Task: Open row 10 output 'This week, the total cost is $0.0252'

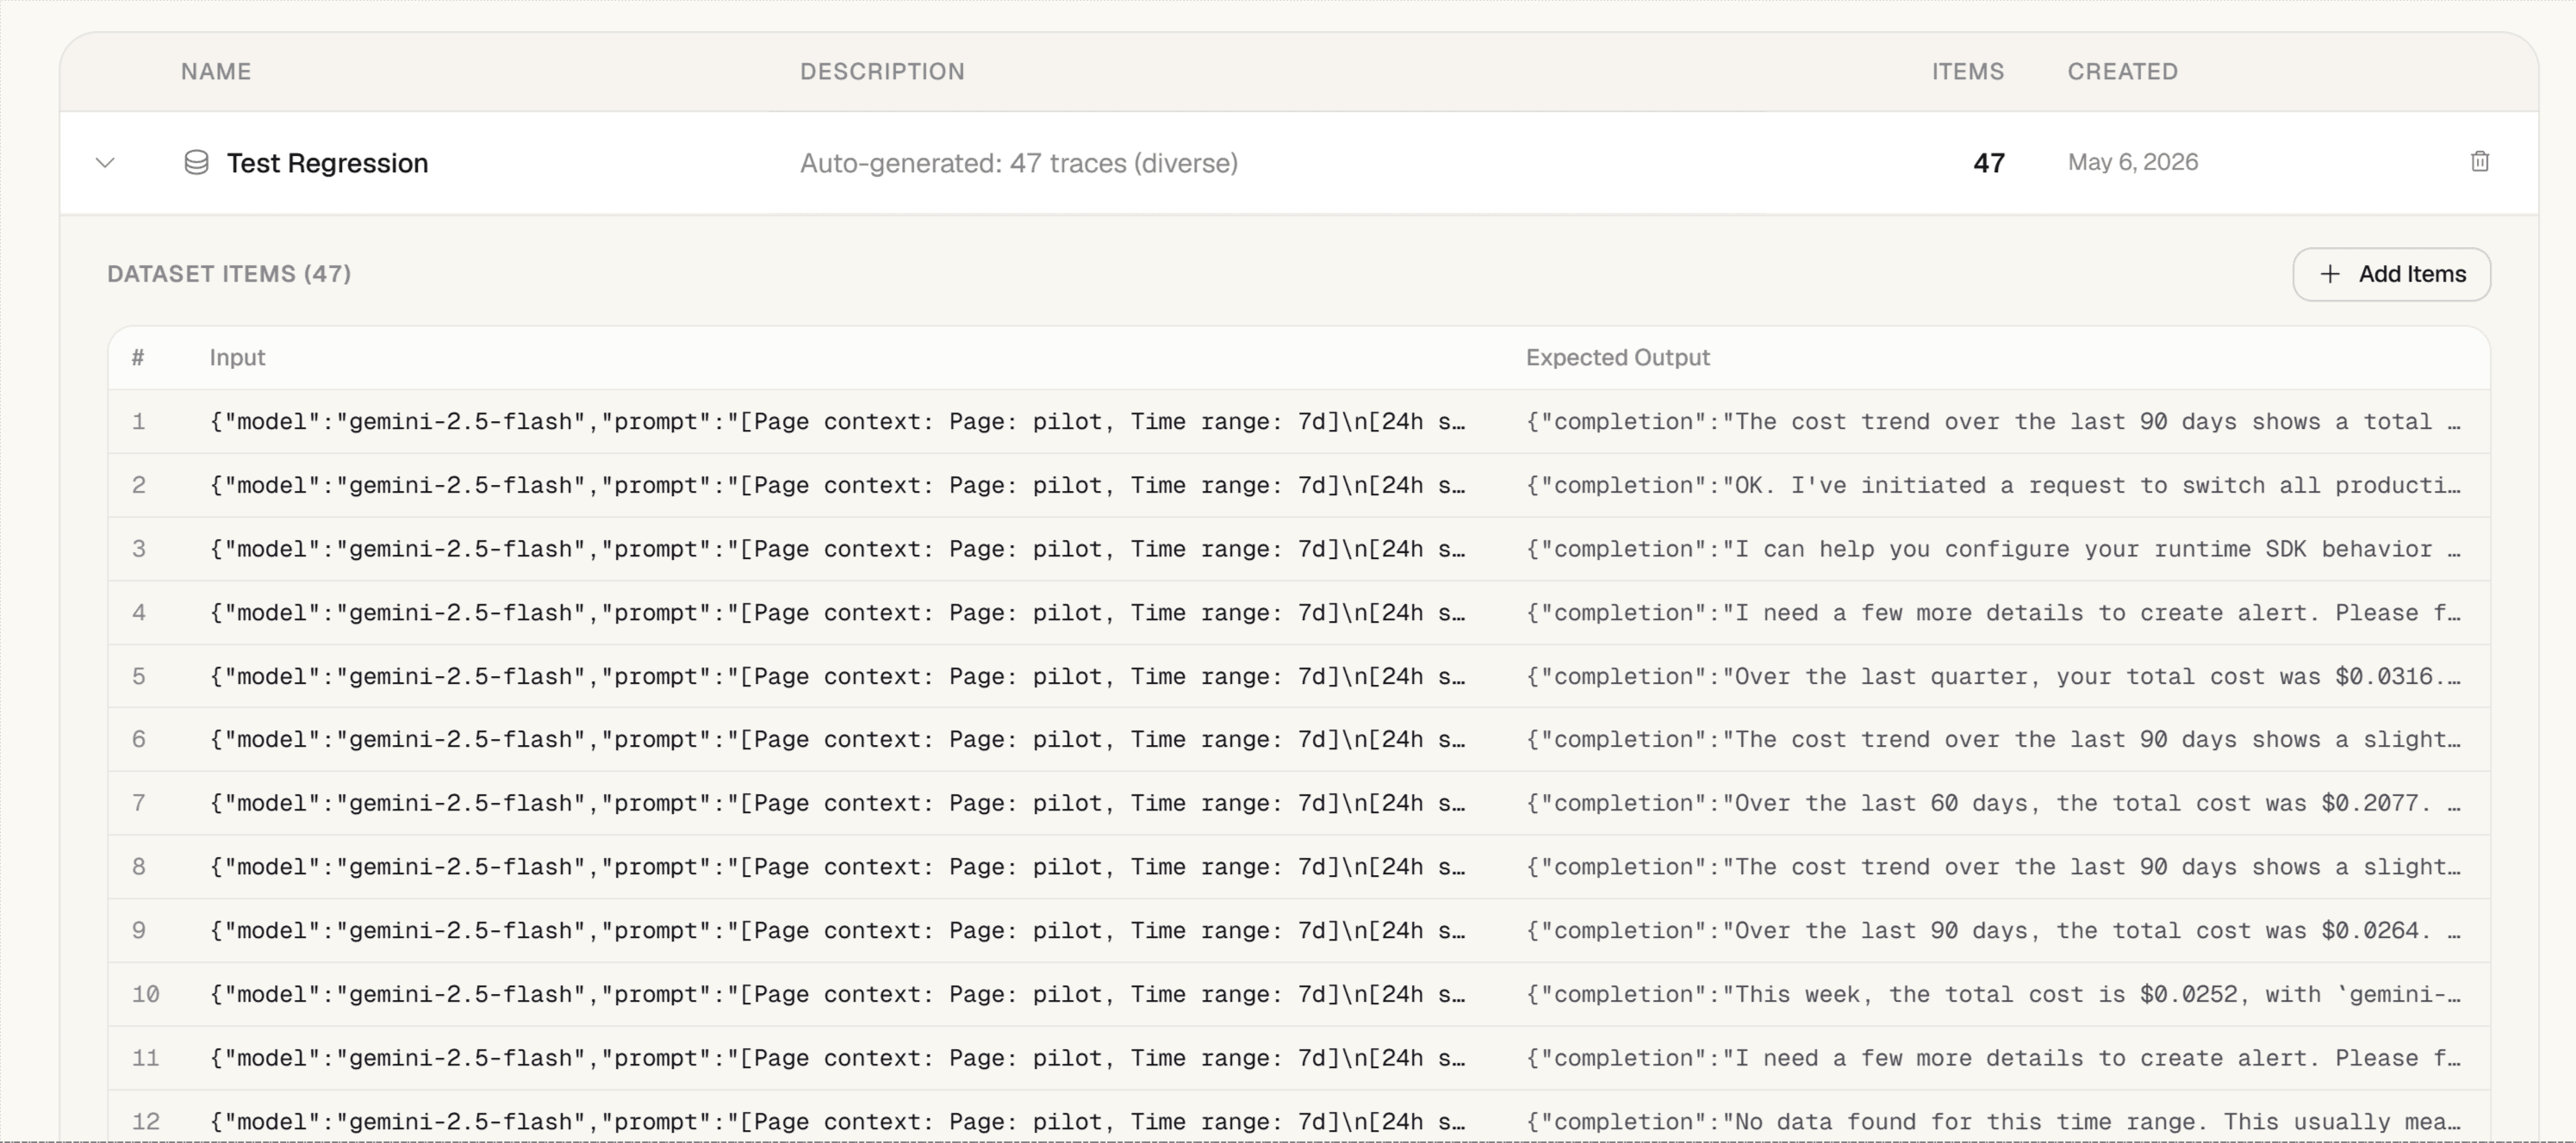Action: (1993, 994)
